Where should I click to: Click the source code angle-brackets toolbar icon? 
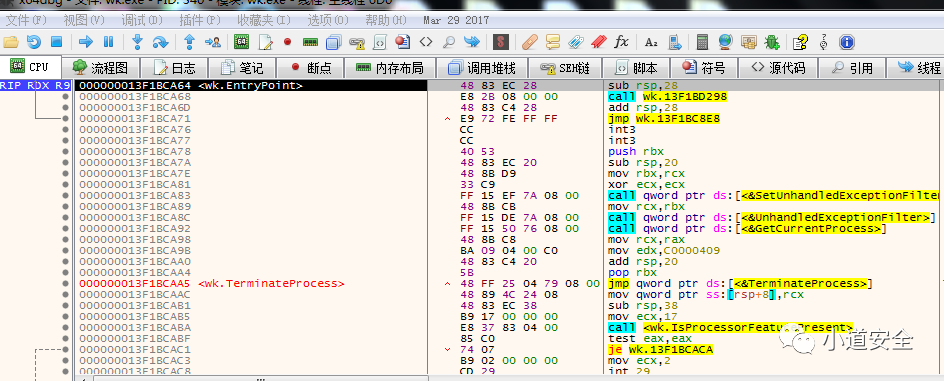426,42
